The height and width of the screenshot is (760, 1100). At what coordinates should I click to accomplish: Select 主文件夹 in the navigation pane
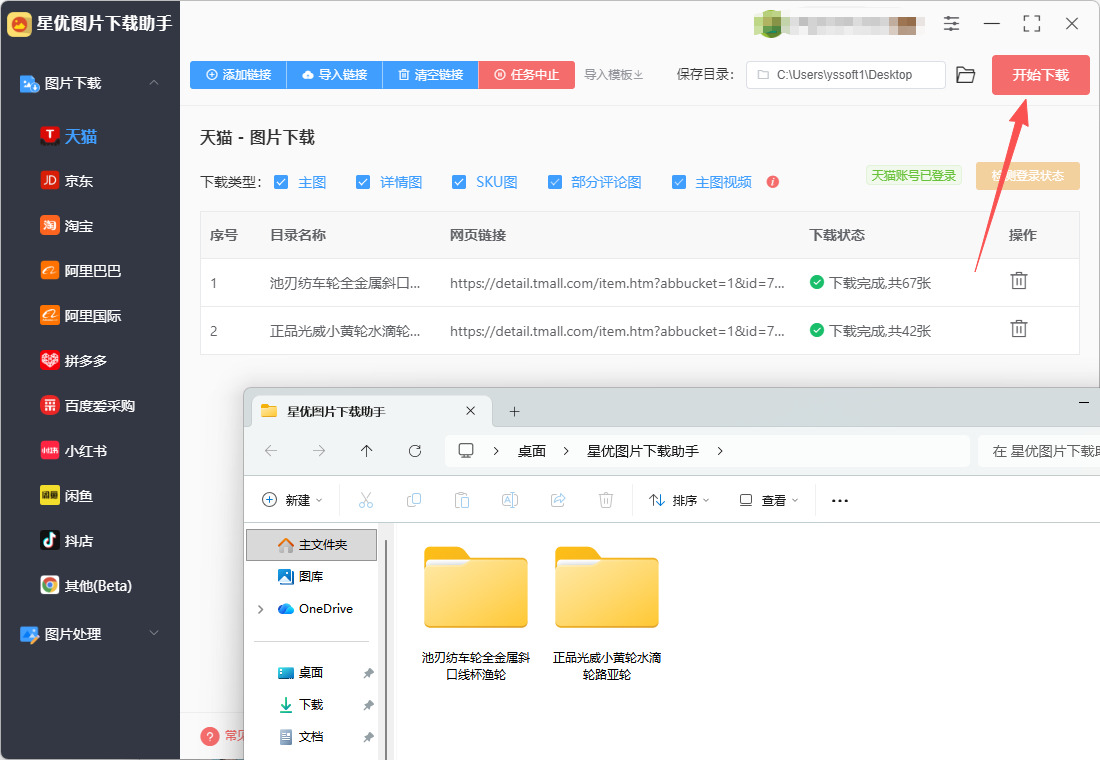pos(311,545)
